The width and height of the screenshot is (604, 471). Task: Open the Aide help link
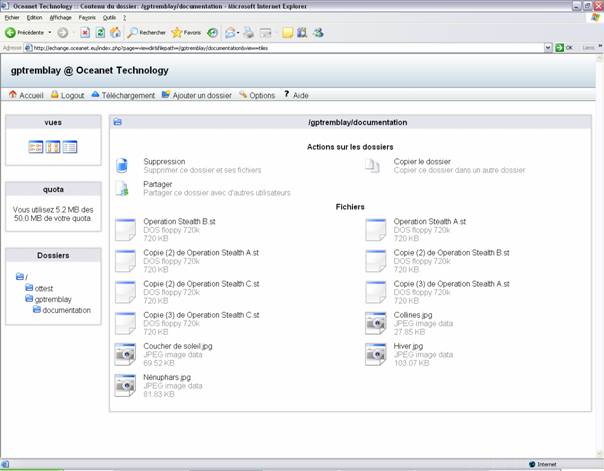296,95
